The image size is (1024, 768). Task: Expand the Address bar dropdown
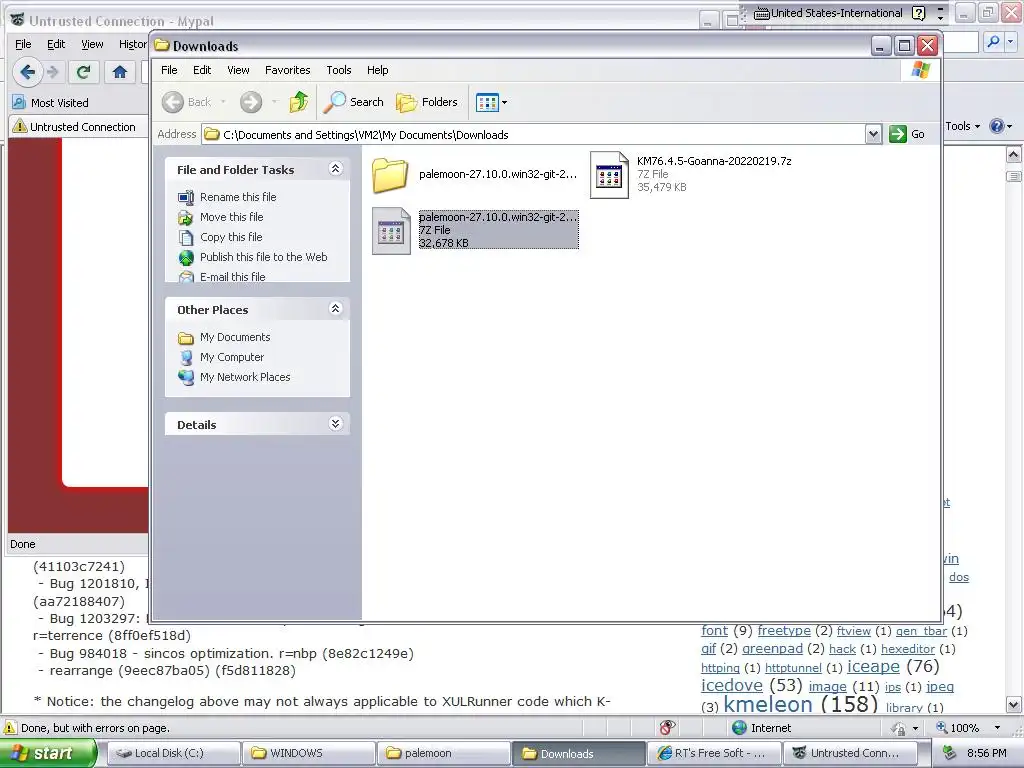(x=873, y=135)
